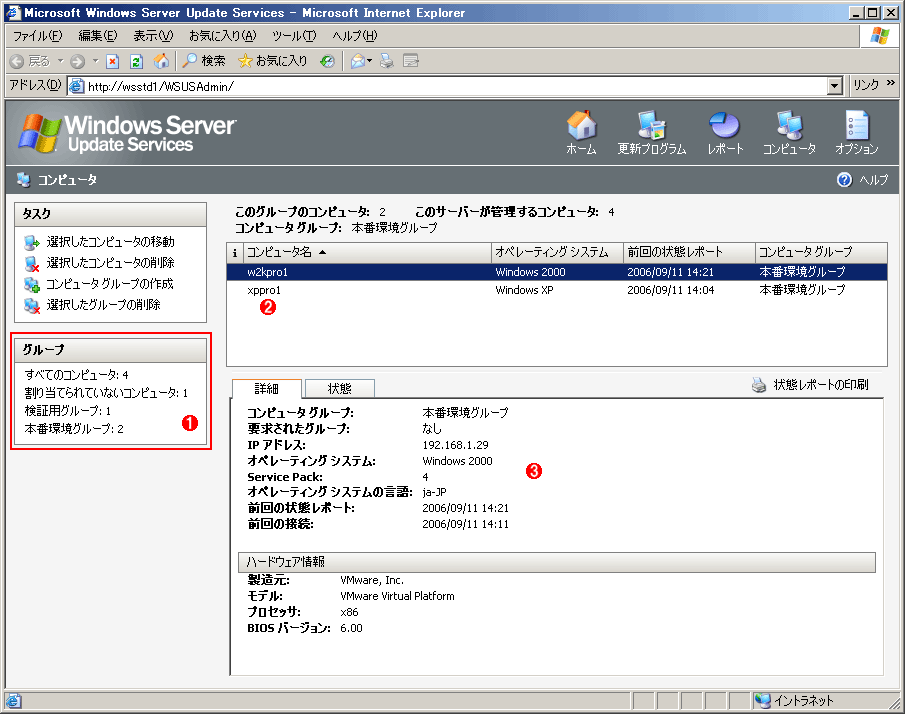Click the delete selected group icon

[x=32, y=305]
